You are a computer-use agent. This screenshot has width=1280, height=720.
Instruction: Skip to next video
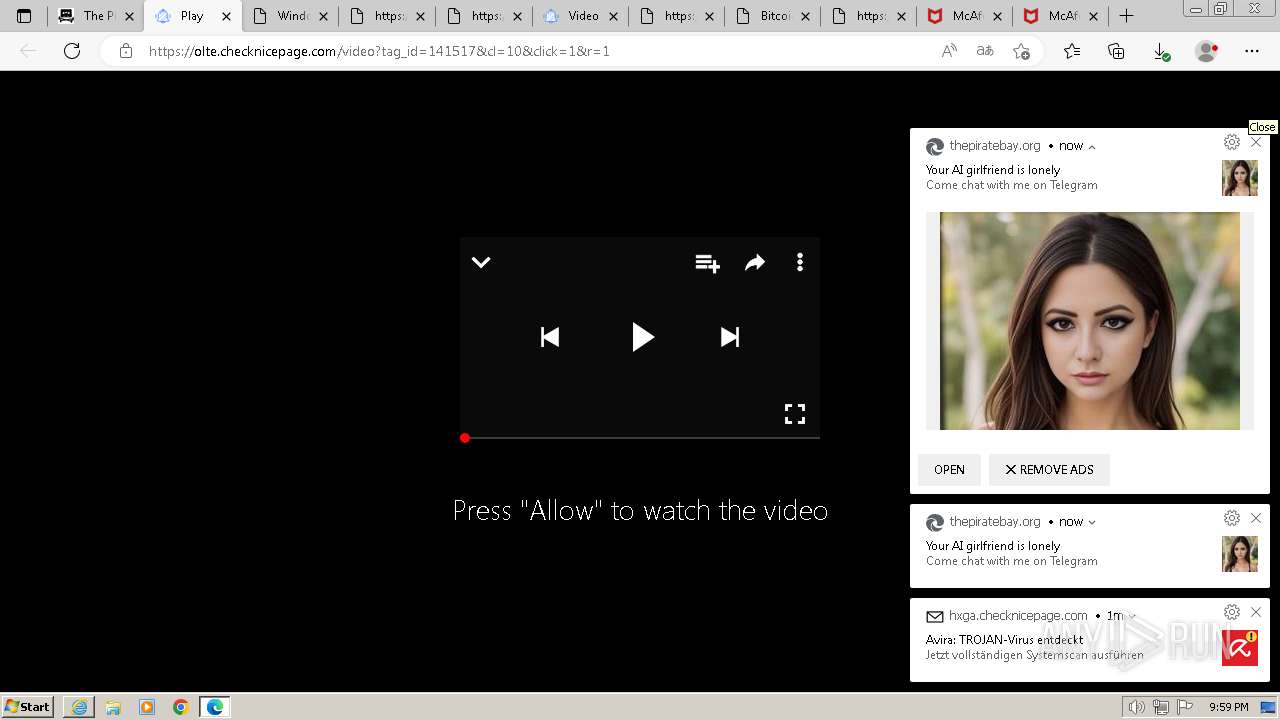click(x=730, y=337)
